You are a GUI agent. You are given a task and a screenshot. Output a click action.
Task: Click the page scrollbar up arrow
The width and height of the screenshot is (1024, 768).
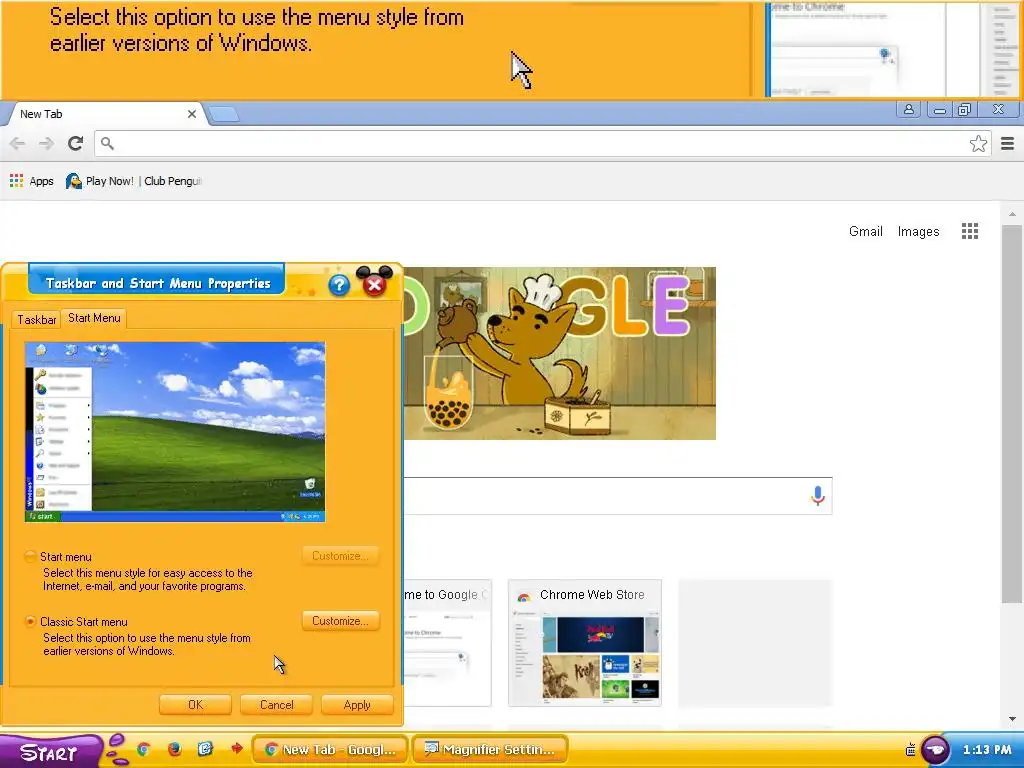click(1012, 214)
